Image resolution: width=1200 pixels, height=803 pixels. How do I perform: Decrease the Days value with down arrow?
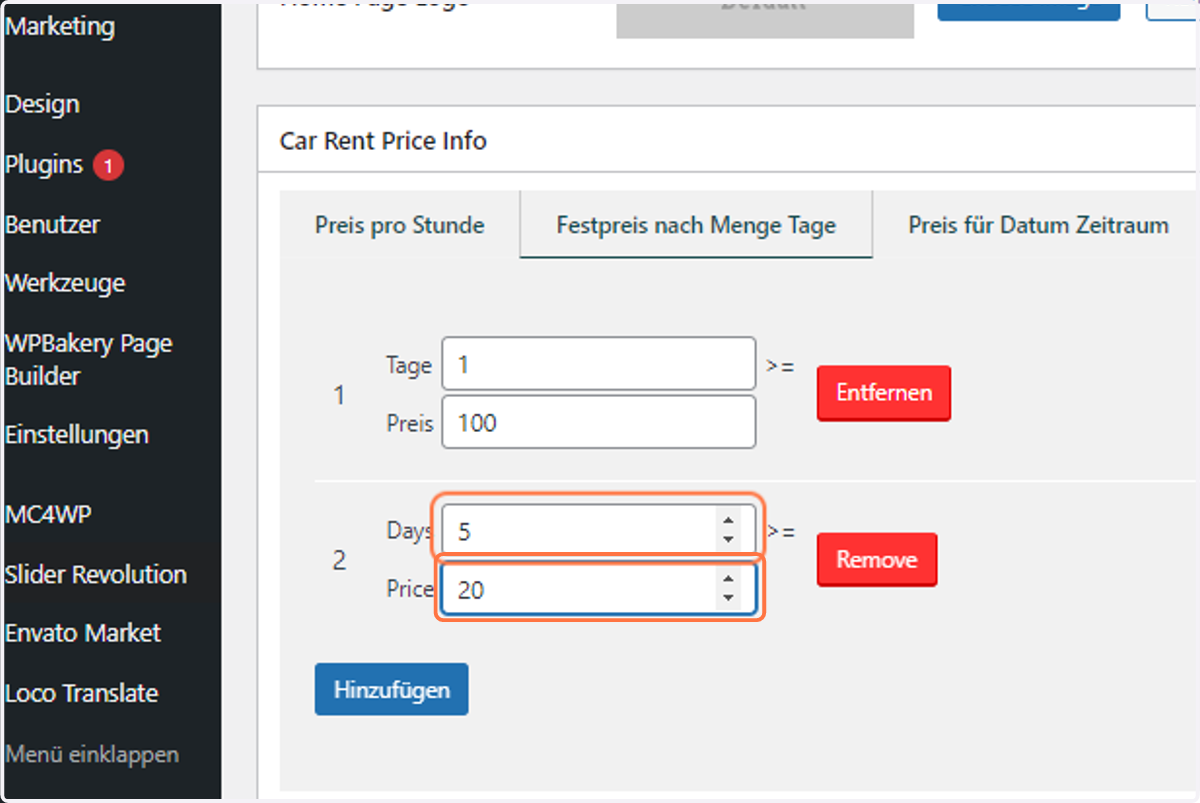[x=728, y=541]
